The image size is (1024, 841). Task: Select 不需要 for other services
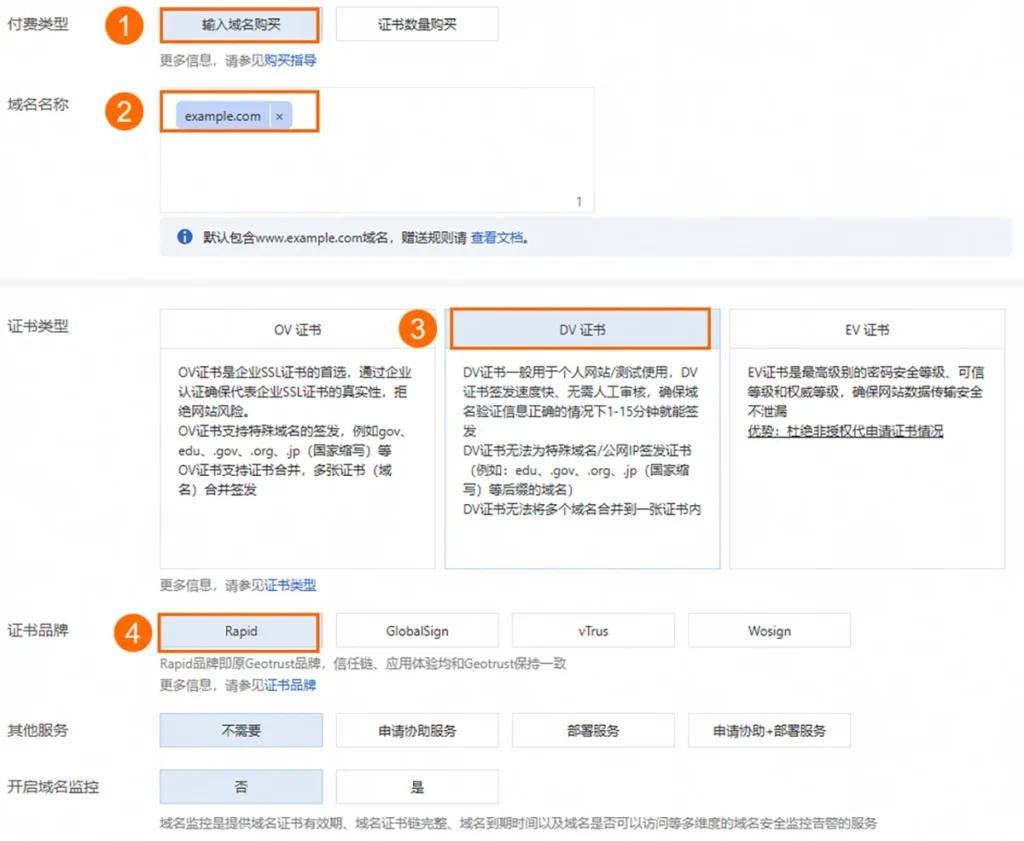241,730
